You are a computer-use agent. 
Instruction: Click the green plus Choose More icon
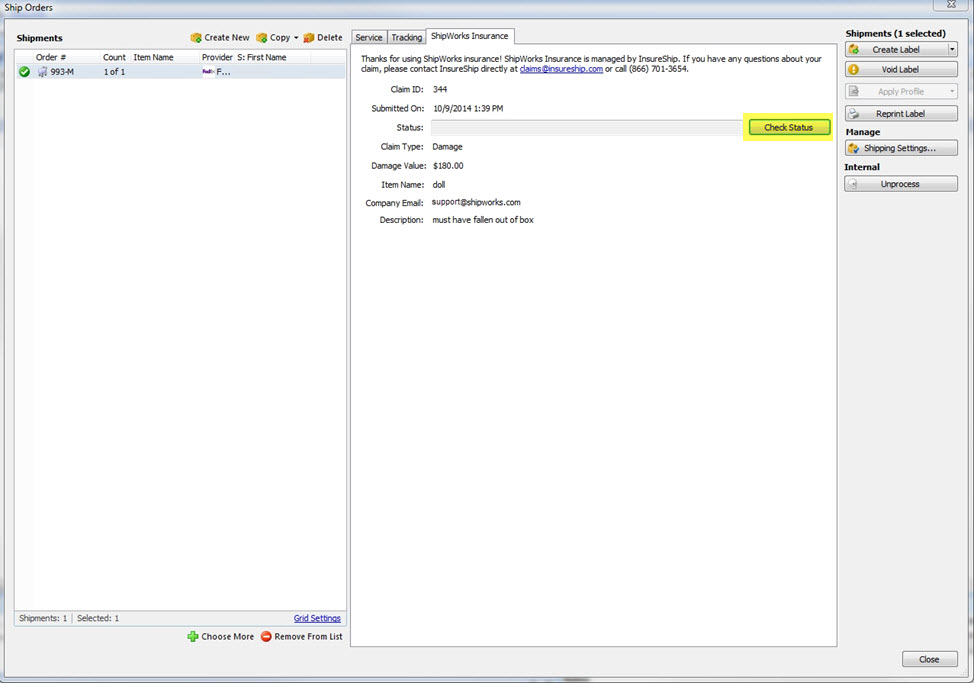(193, 636)
